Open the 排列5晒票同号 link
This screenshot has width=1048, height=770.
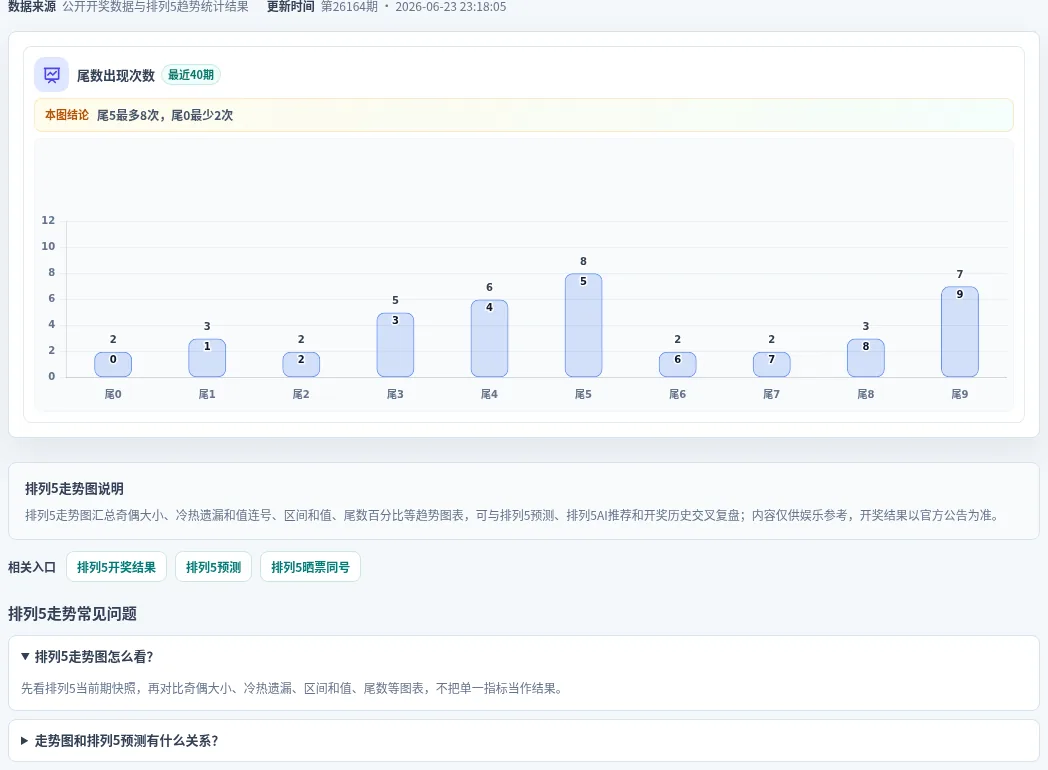(x=310, y=567)
